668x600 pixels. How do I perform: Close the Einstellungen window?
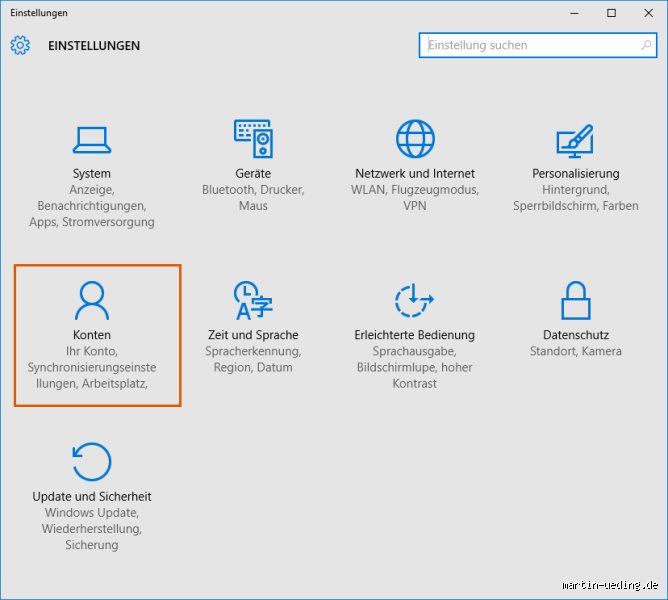648,13
